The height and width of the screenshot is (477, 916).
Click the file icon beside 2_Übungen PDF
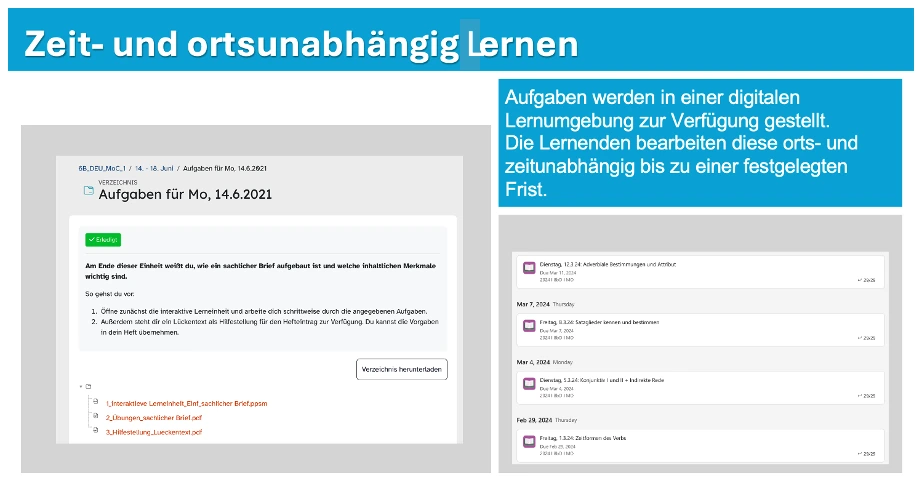point(96,417)
